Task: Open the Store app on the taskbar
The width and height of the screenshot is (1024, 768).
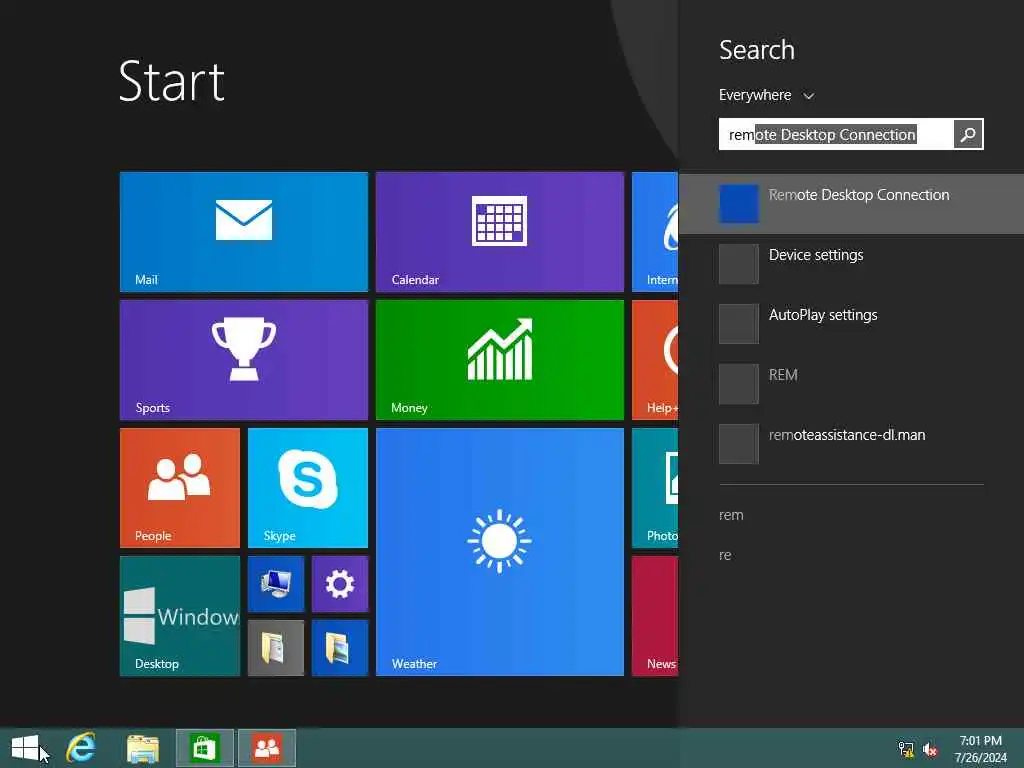Action: click(204, 748)
